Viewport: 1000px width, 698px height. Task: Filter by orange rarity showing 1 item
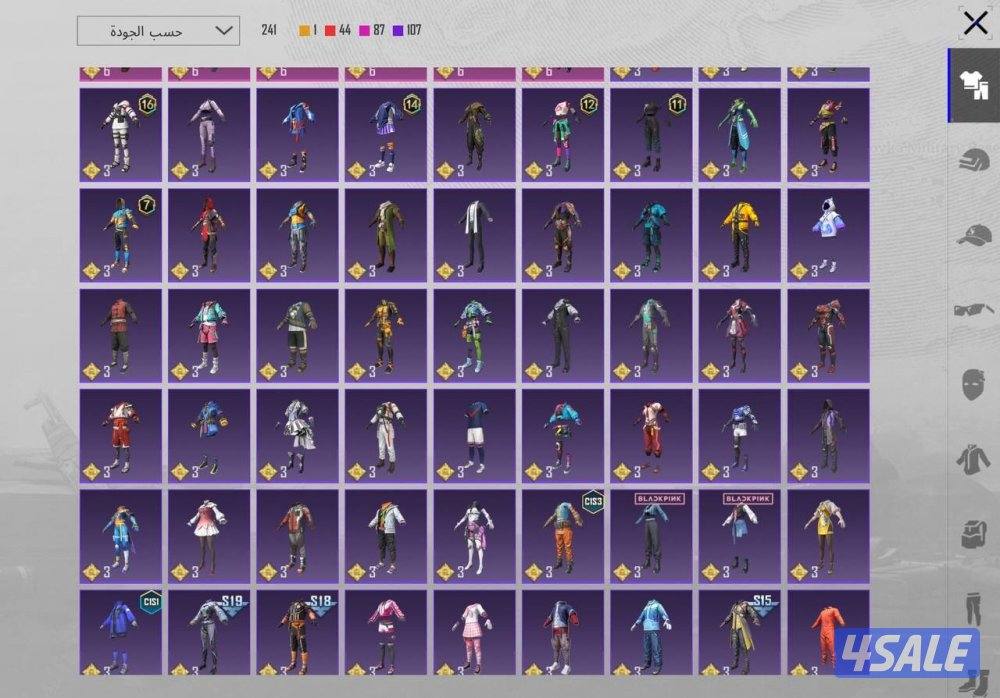click(x=307, y=30)
